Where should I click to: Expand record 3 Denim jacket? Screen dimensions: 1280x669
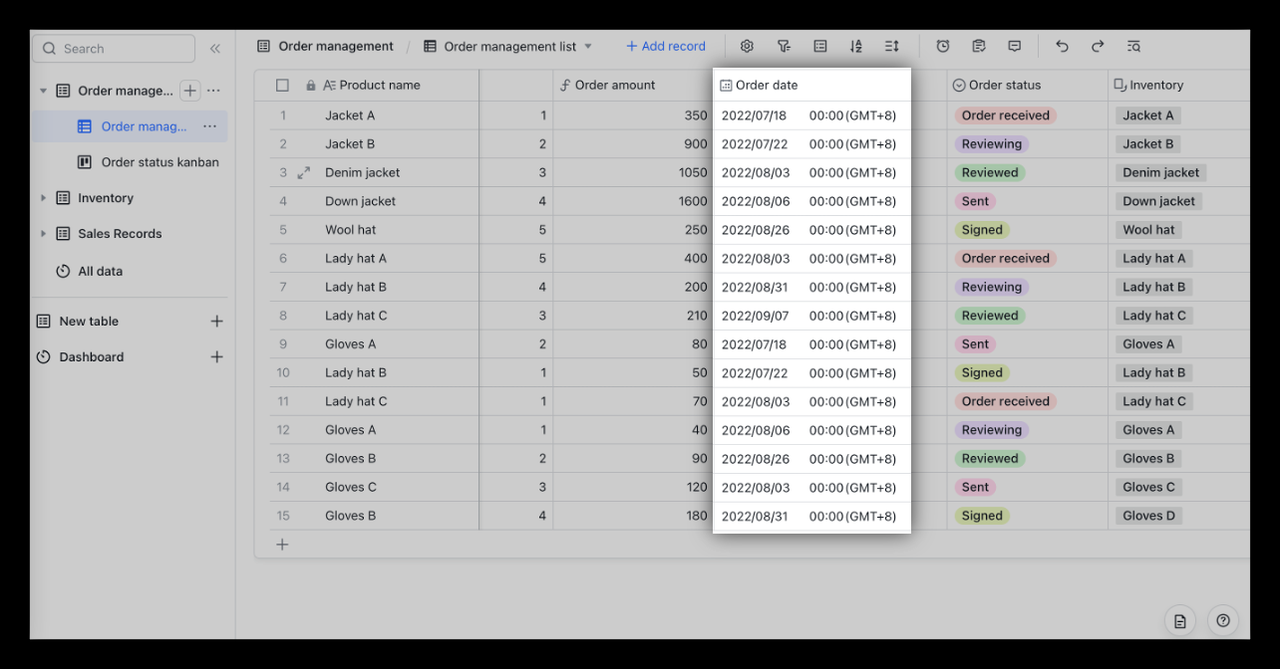pyautogui.click(x=304, y=173)
